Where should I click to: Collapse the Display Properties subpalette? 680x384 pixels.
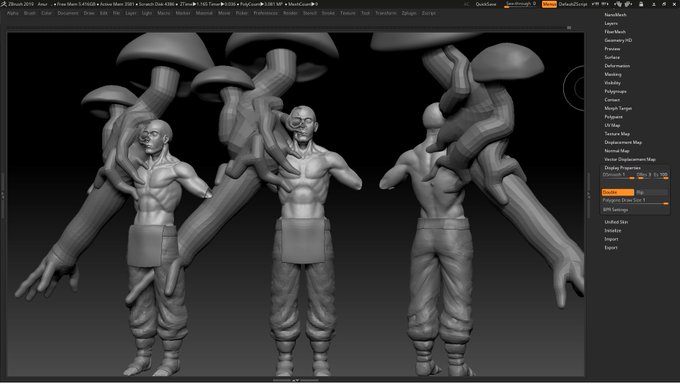point(622,168)
